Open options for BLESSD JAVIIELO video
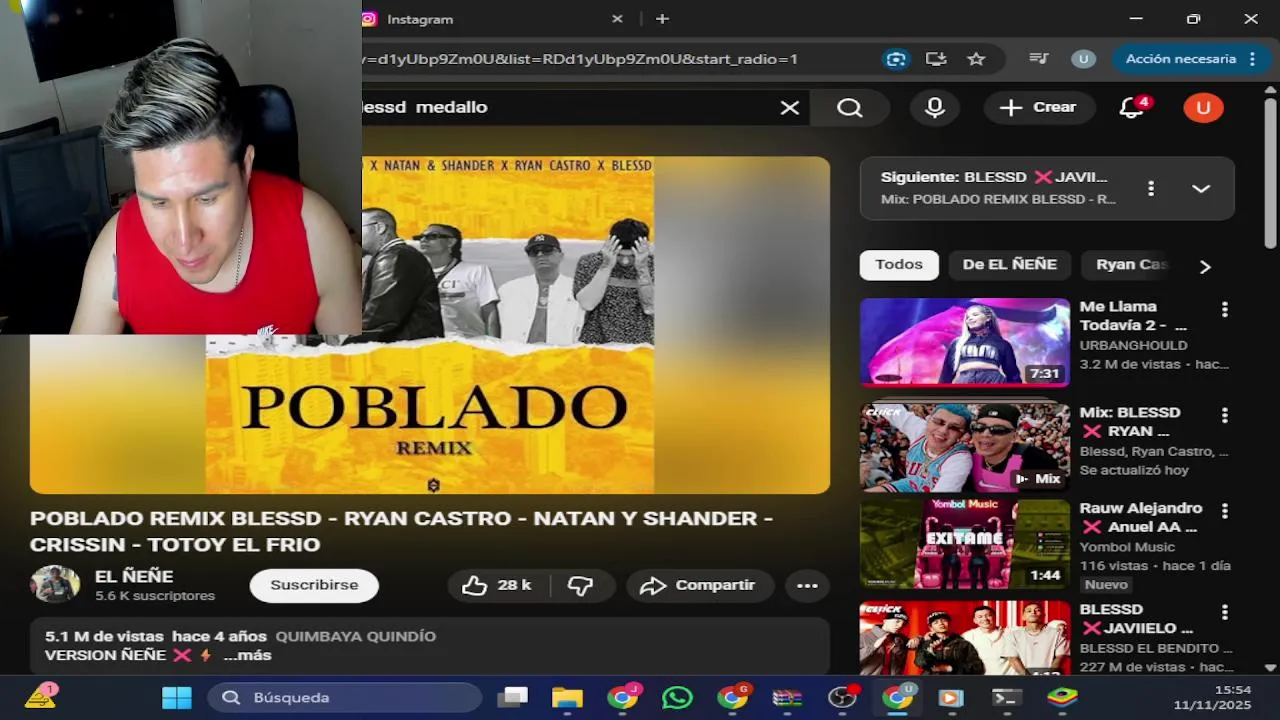Viewport: 1280px width, 720px height. [x=1224, y=612]
